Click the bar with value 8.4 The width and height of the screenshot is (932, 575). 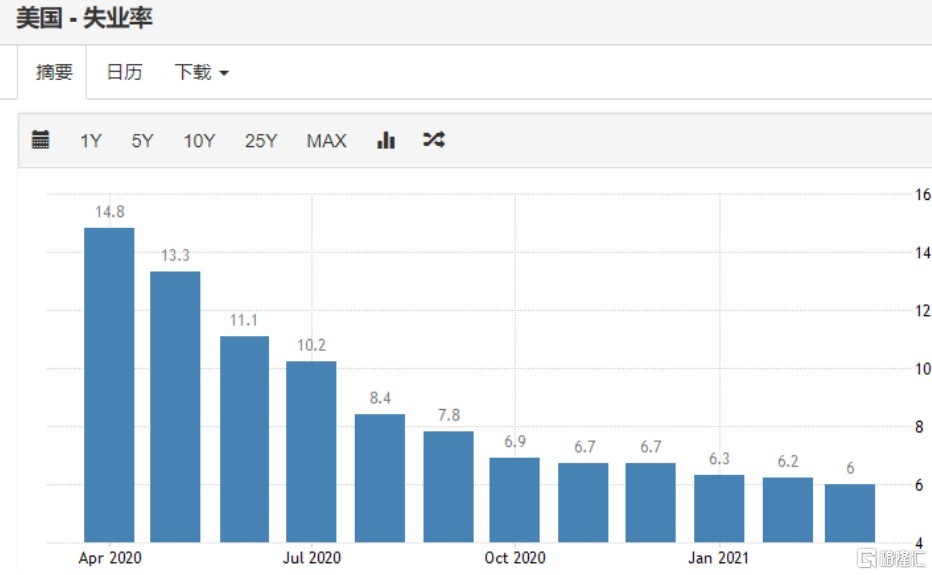click(x=380, y=478)
